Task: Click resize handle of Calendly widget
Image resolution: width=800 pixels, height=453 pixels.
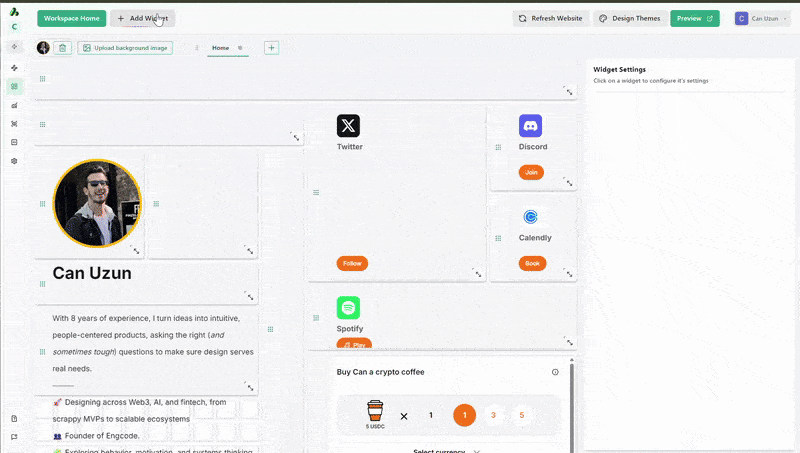Action: coord(568,273)
